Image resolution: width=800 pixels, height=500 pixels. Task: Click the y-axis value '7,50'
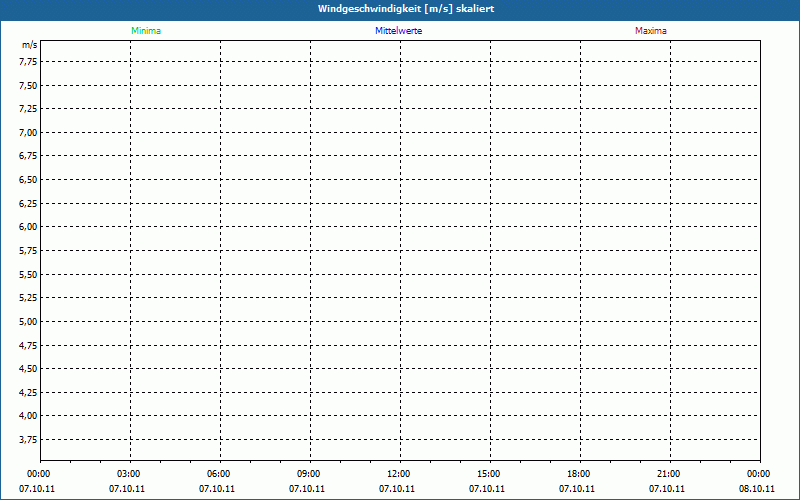pyautogui.click(x=28, y=86)
